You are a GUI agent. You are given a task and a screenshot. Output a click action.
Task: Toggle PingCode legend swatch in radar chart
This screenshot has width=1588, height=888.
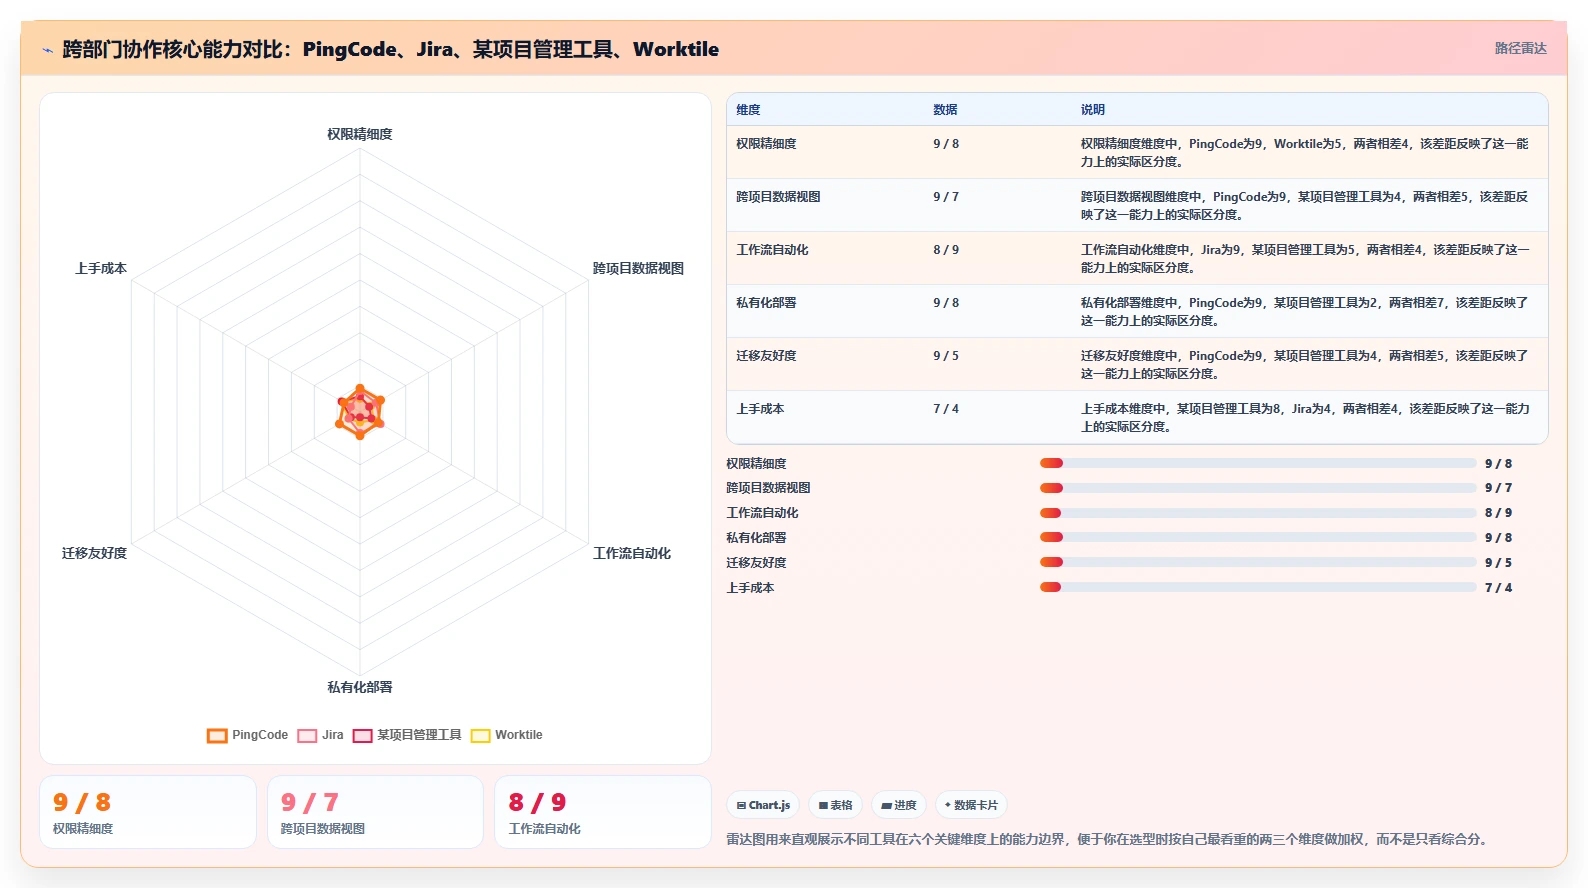pos(217,735)
